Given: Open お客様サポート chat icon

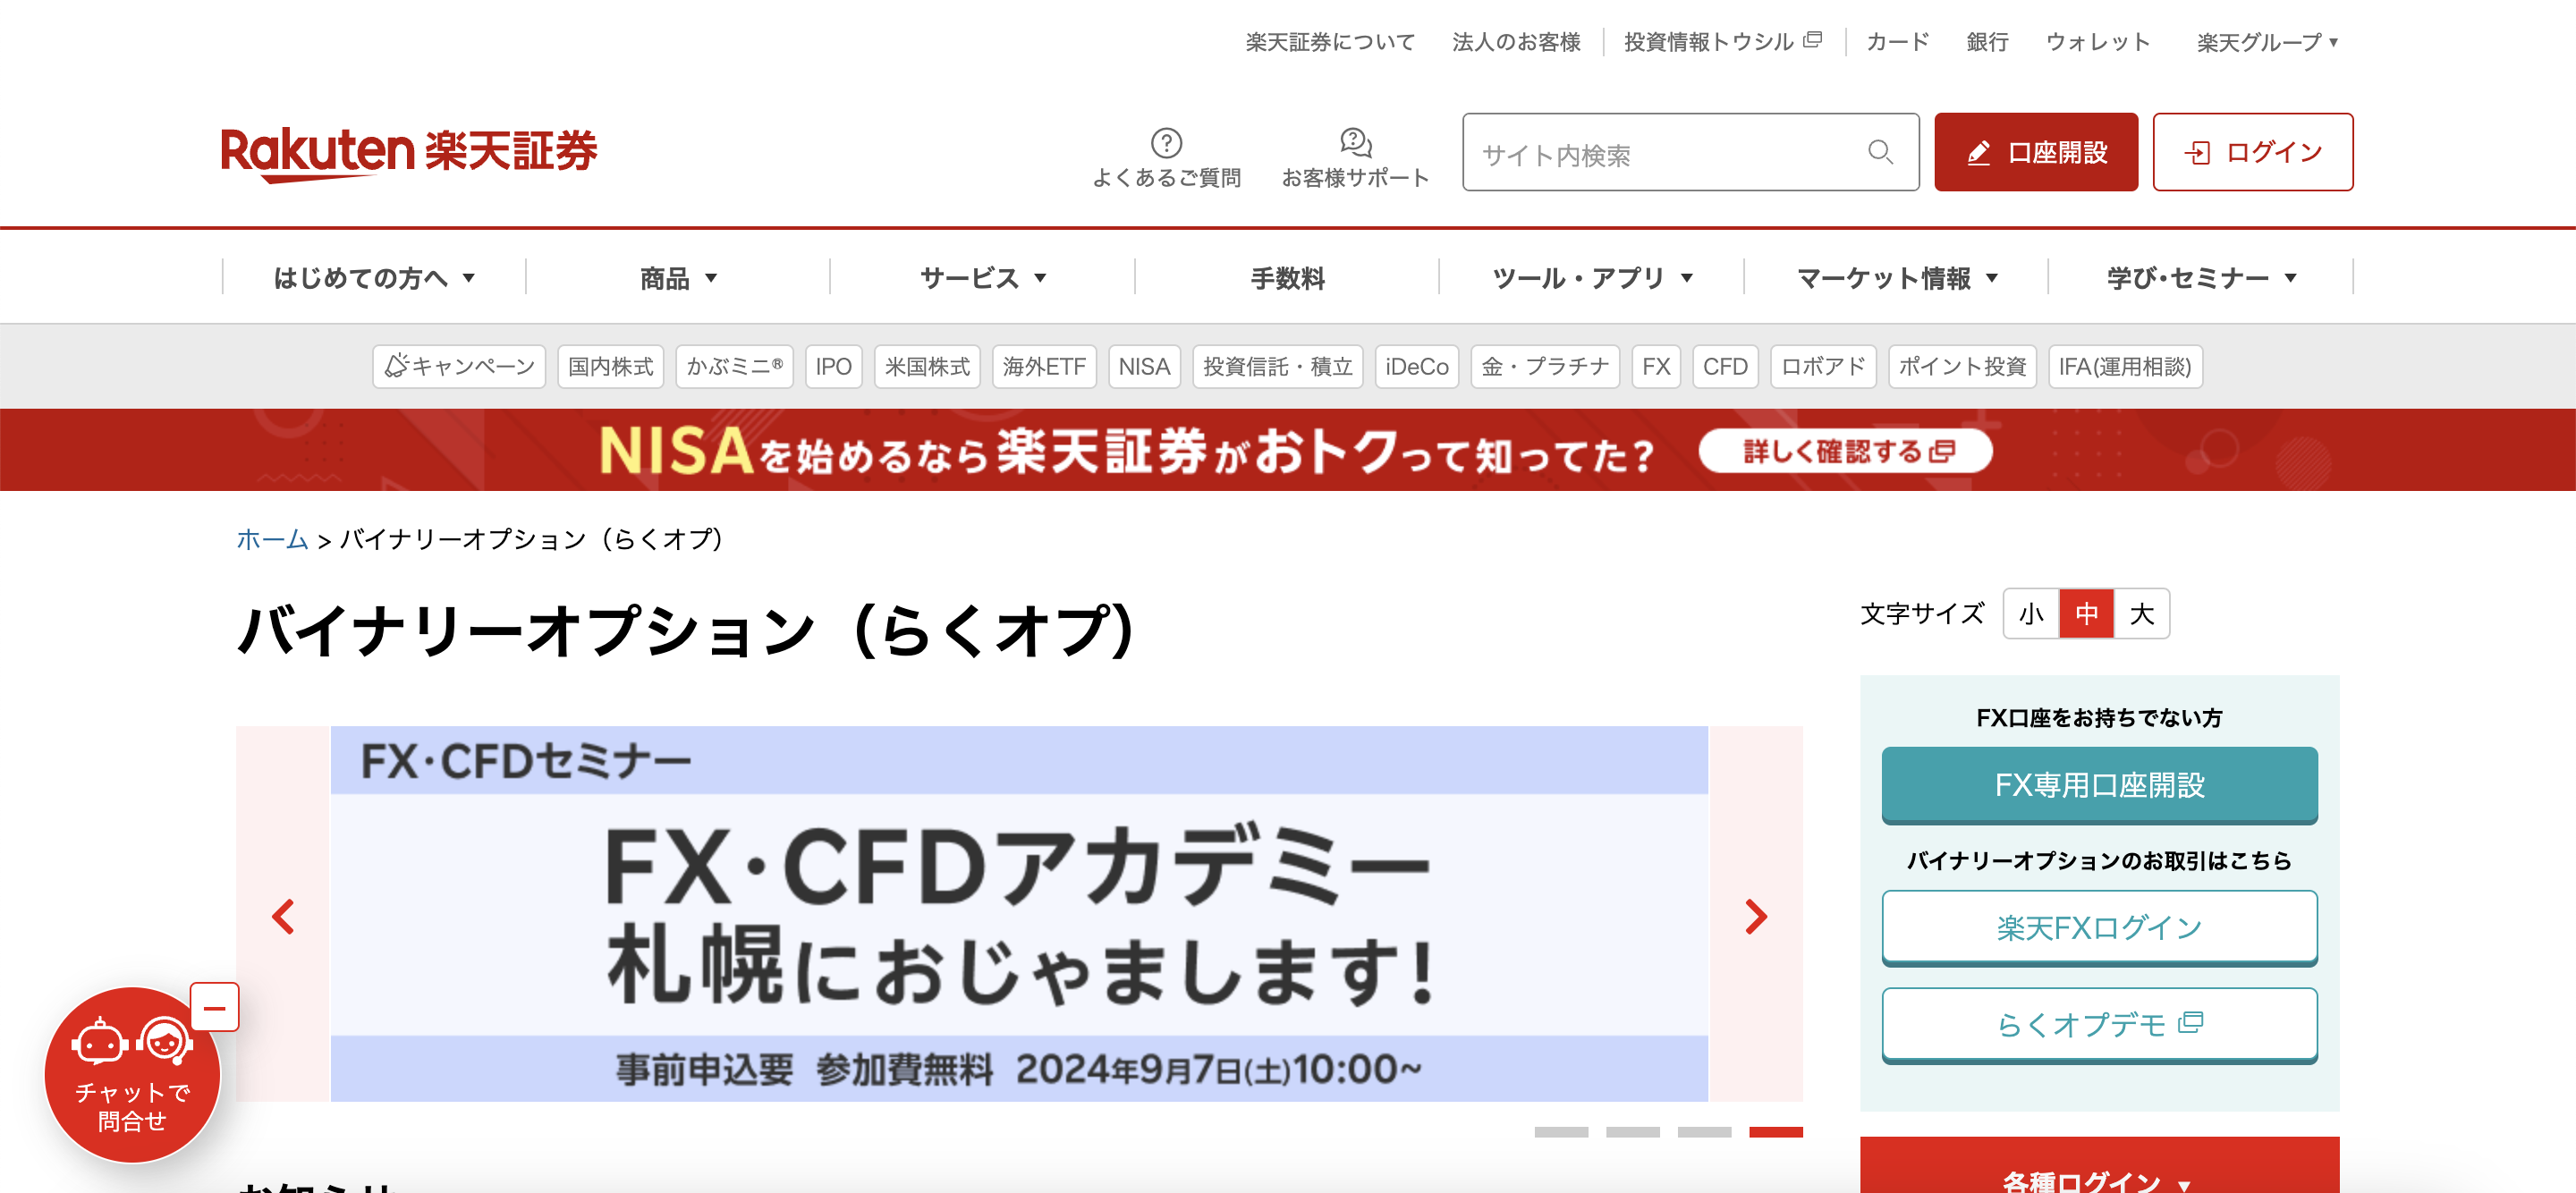Looking at the screenshot, I should coord(1355,143).
